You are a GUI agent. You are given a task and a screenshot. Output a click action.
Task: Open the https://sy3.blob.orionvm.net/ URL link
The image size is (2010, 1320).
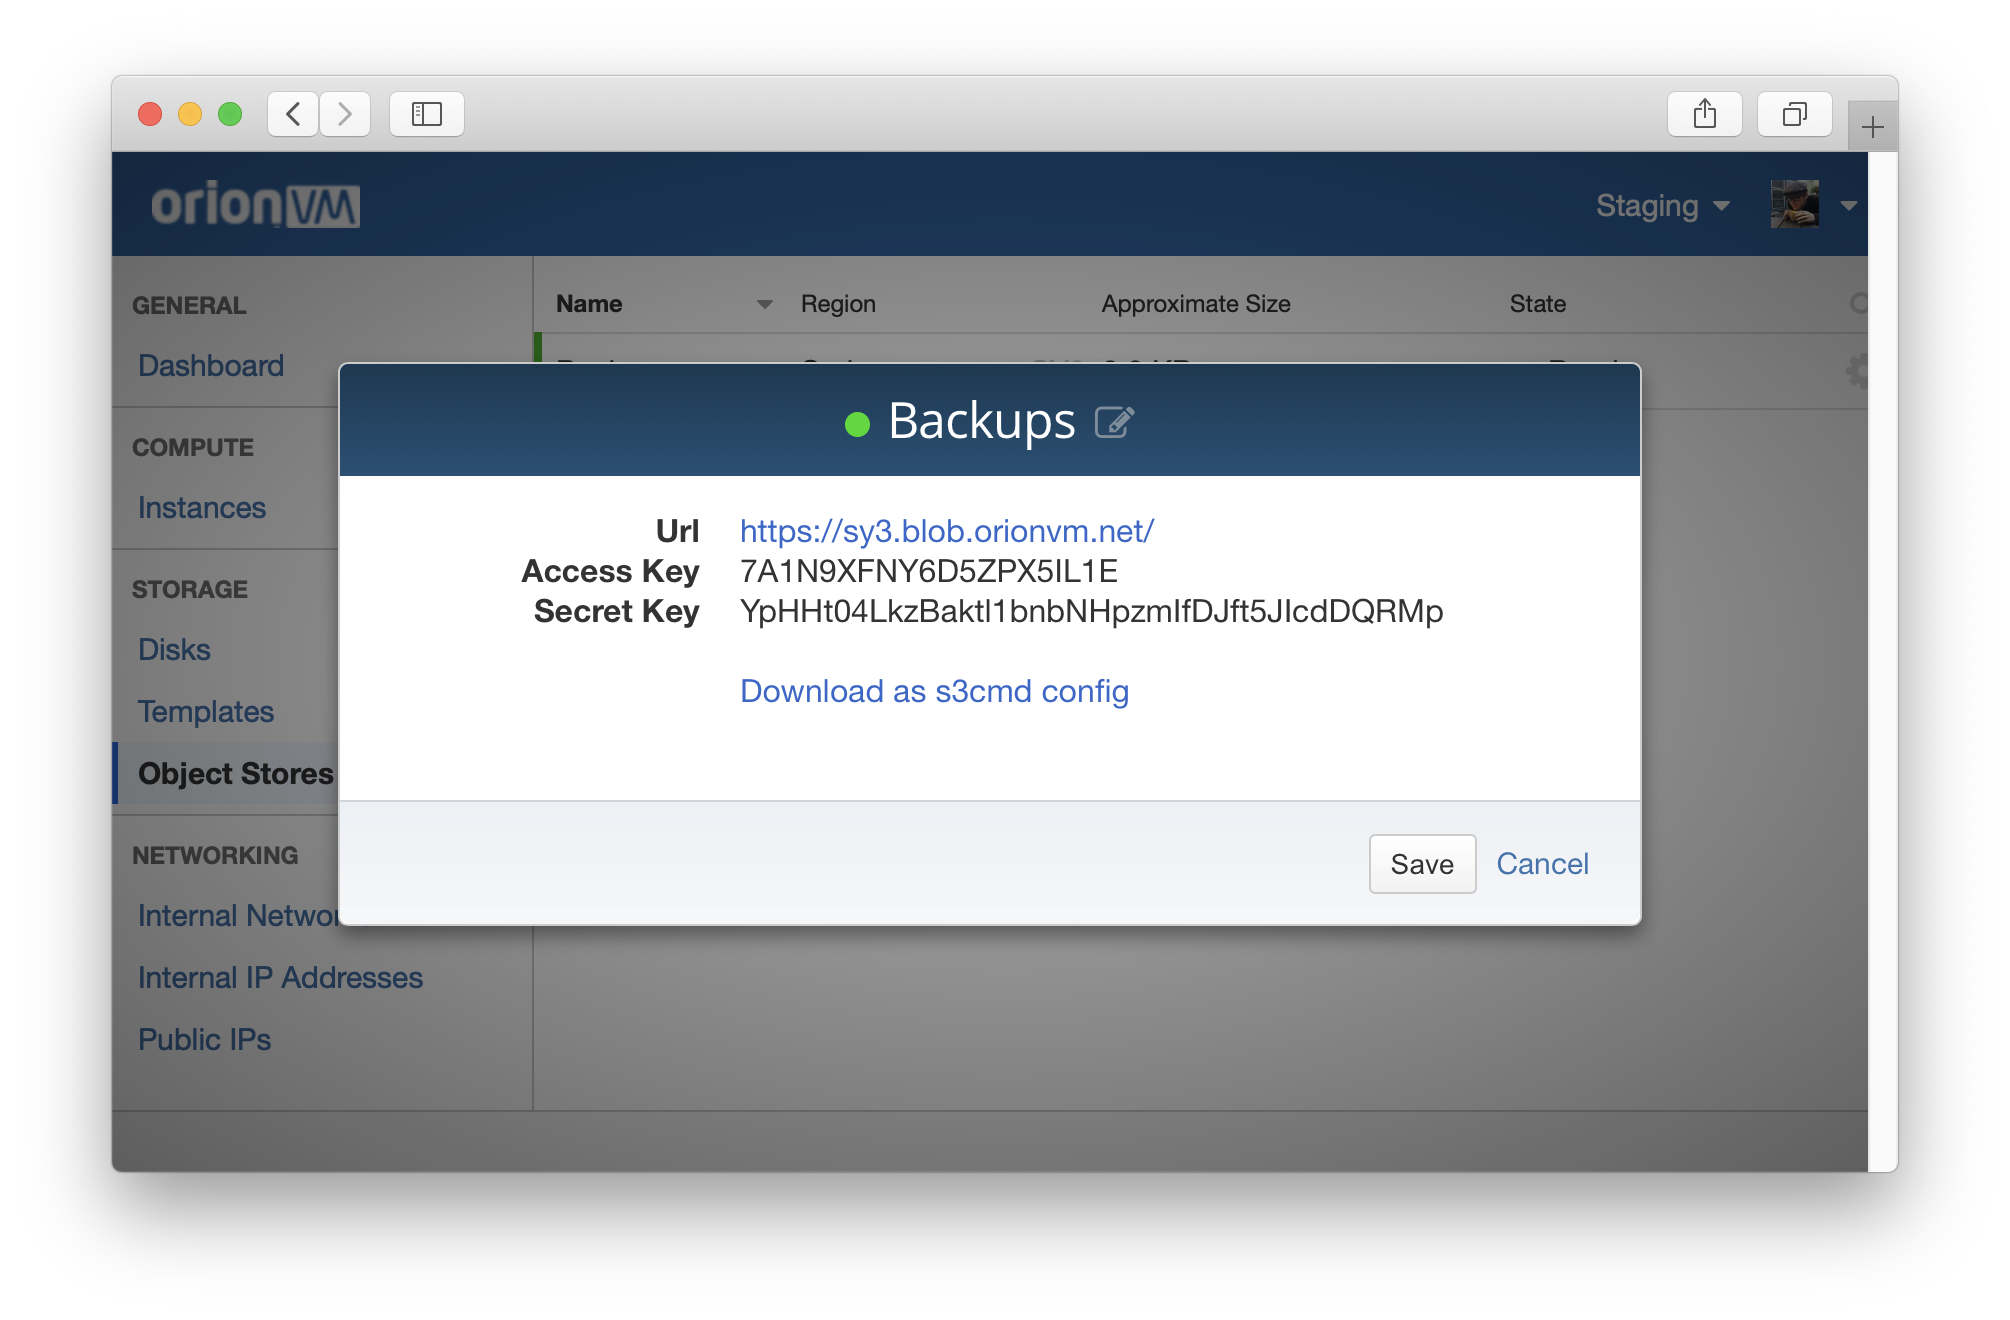coord(945,530)
